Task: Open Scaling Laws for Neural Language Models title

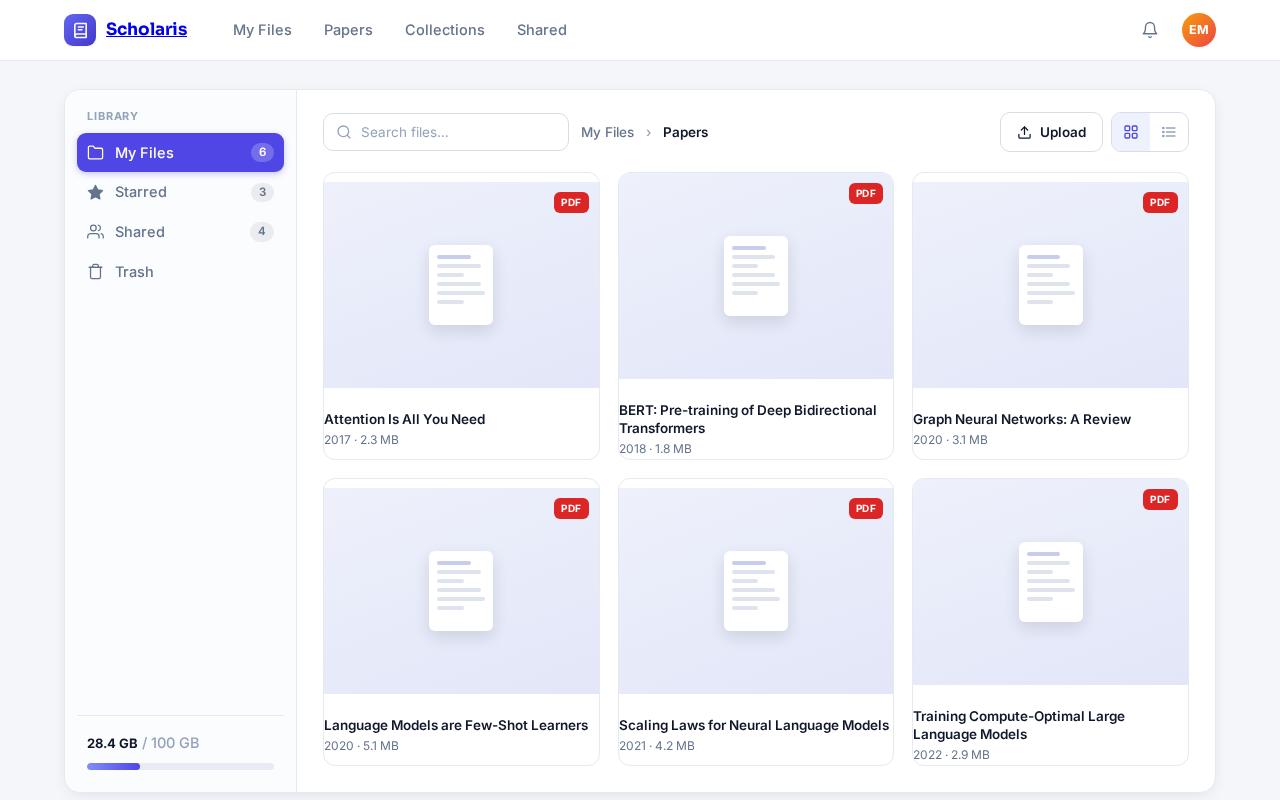Action: tap(754, 725)
